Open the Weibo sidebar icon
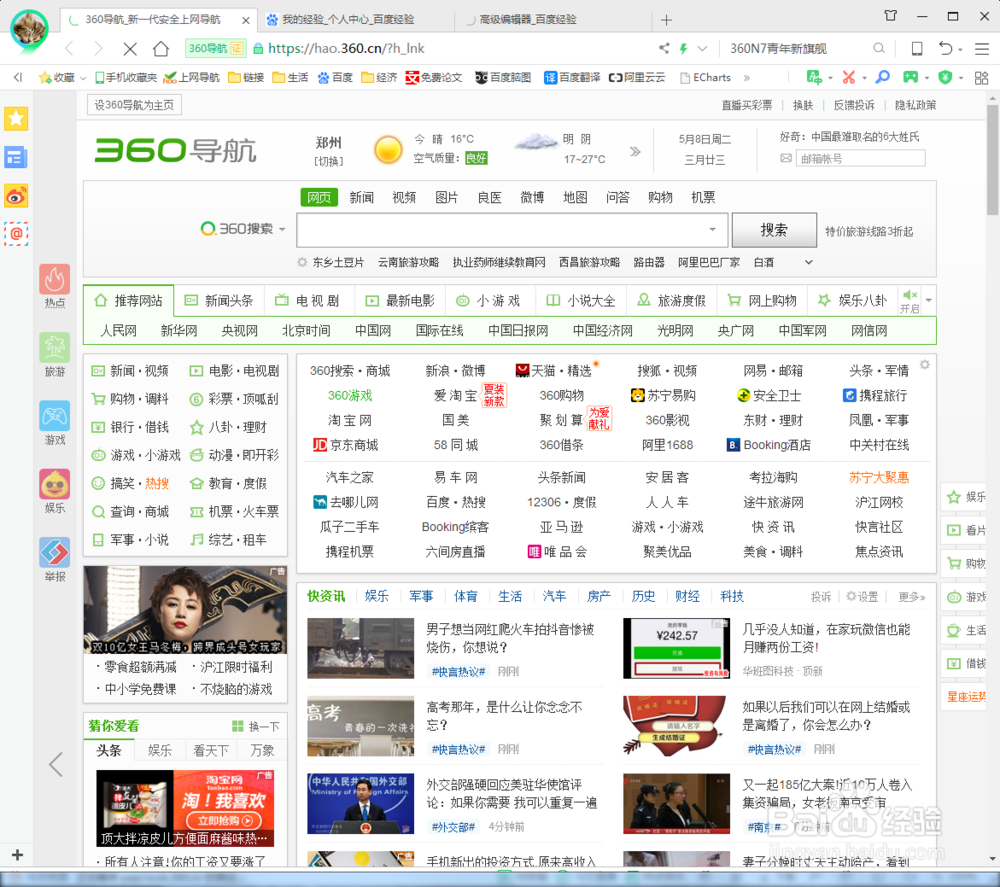 tap(16, 196)
